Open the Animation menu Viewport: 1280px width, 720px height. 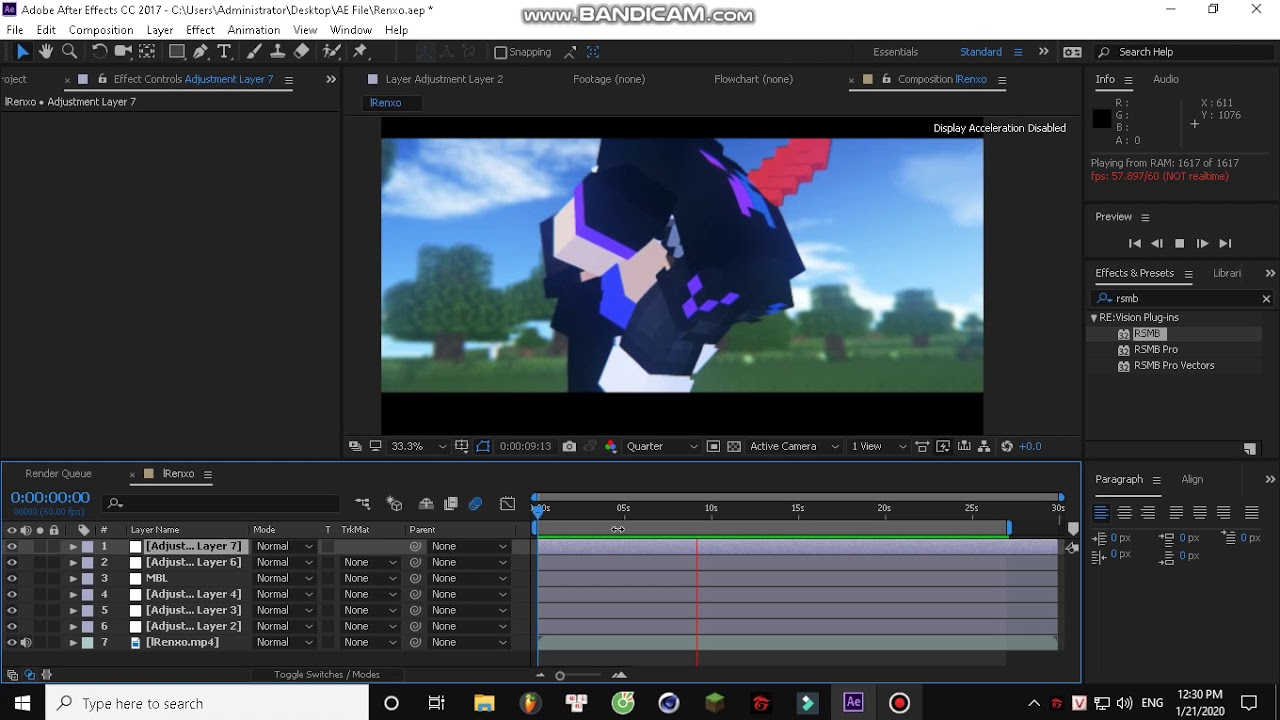(x=254, y=30)
